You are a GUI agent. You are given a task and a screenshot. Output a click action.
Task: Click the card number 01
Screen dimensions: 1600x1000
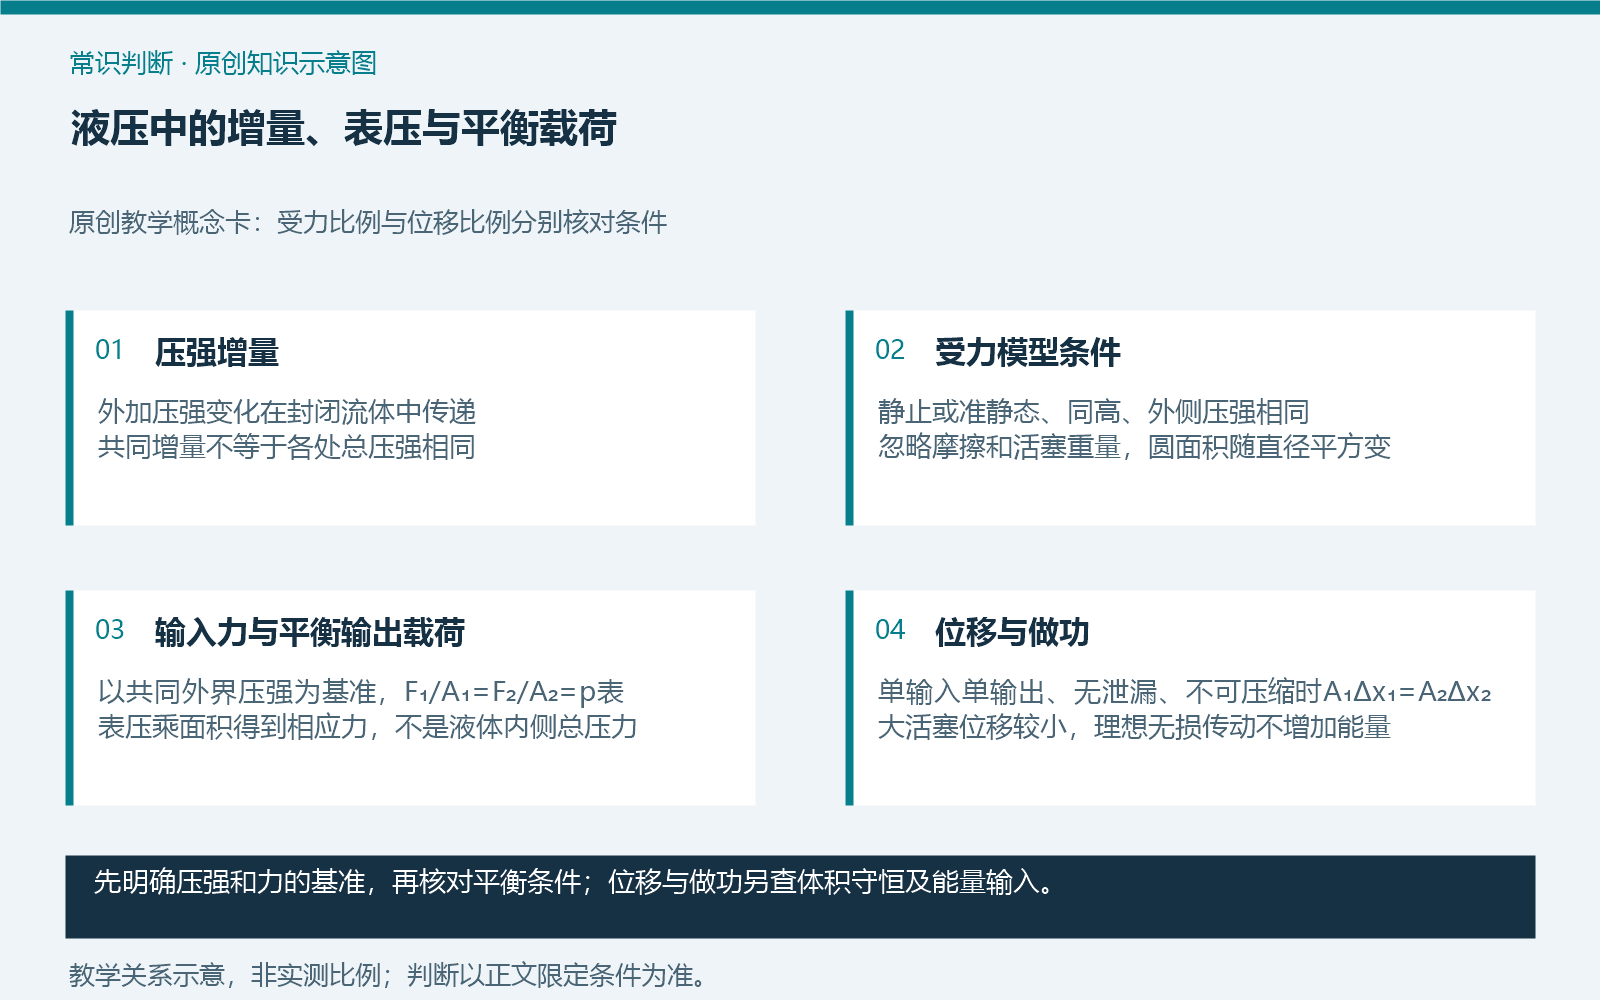click(109, 350)
